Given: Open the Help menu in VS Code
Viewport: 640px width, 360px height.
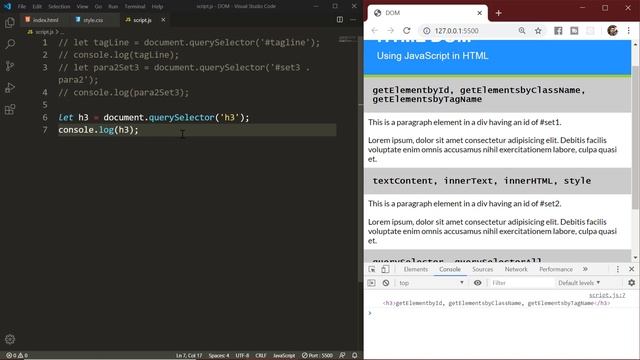Looking at the screenshot, I should tap(157, 7).
